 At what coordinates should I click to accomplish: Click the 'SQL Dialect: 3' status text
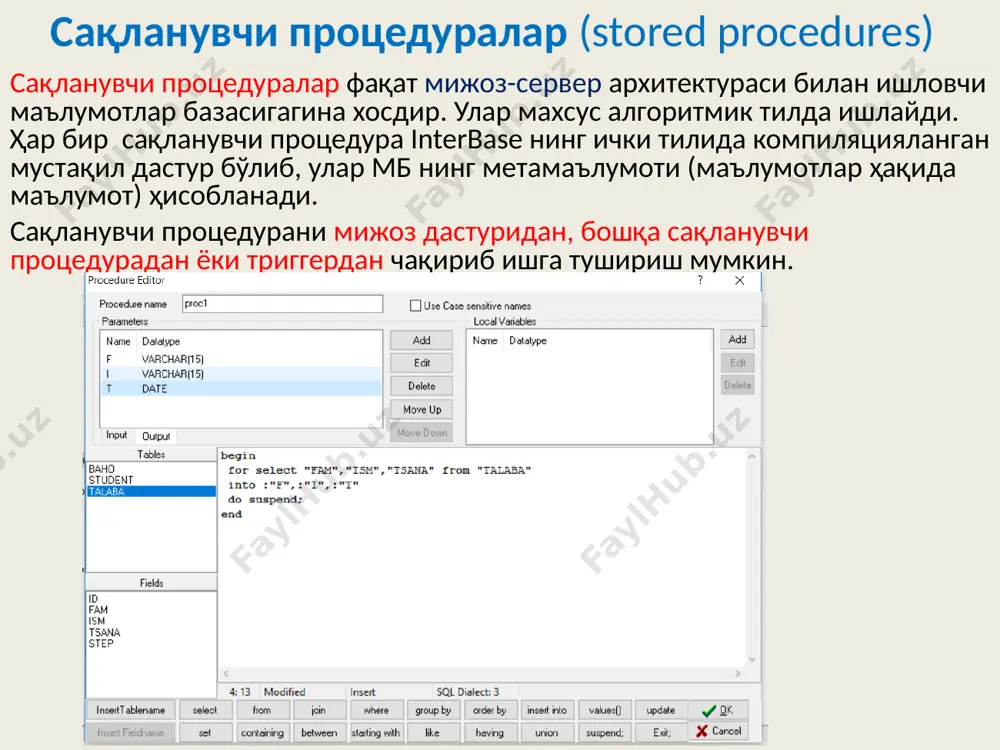467,692
